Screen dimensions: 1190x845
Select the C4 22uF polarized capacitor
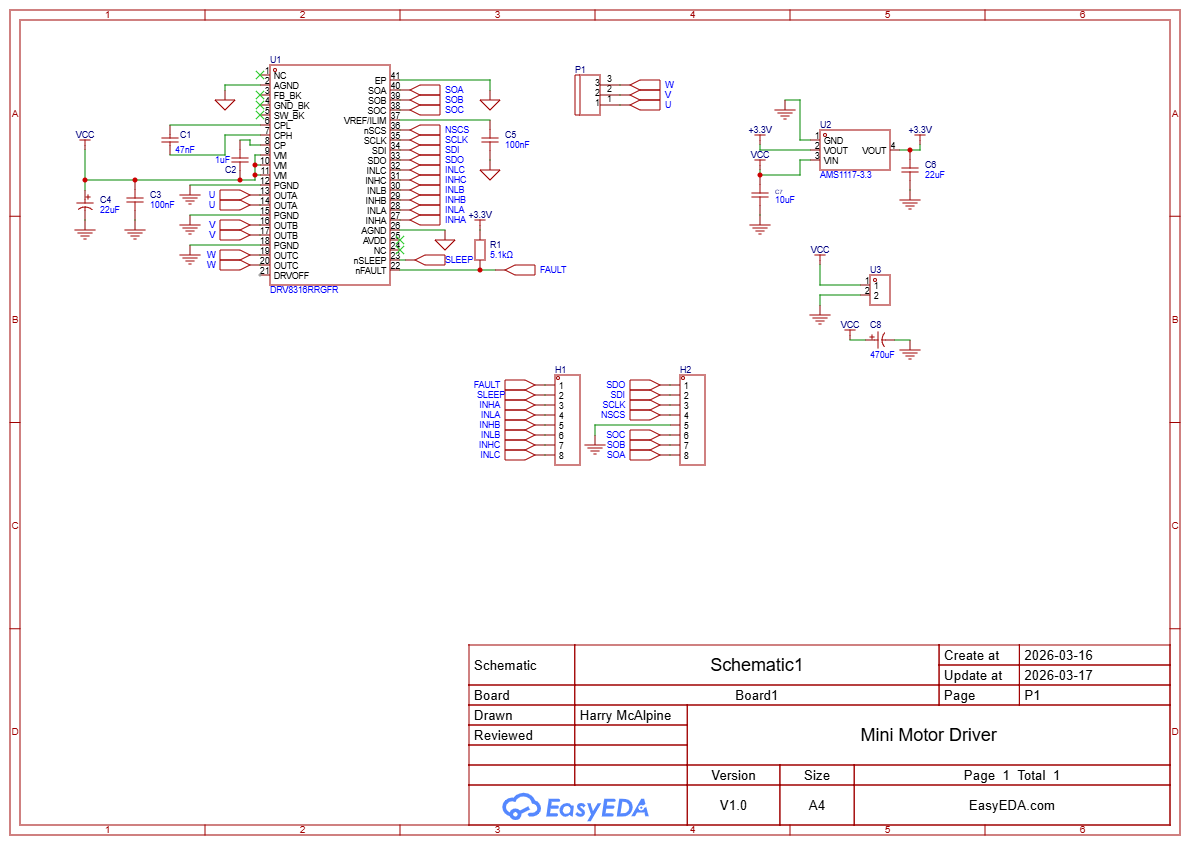click(85, 205)
